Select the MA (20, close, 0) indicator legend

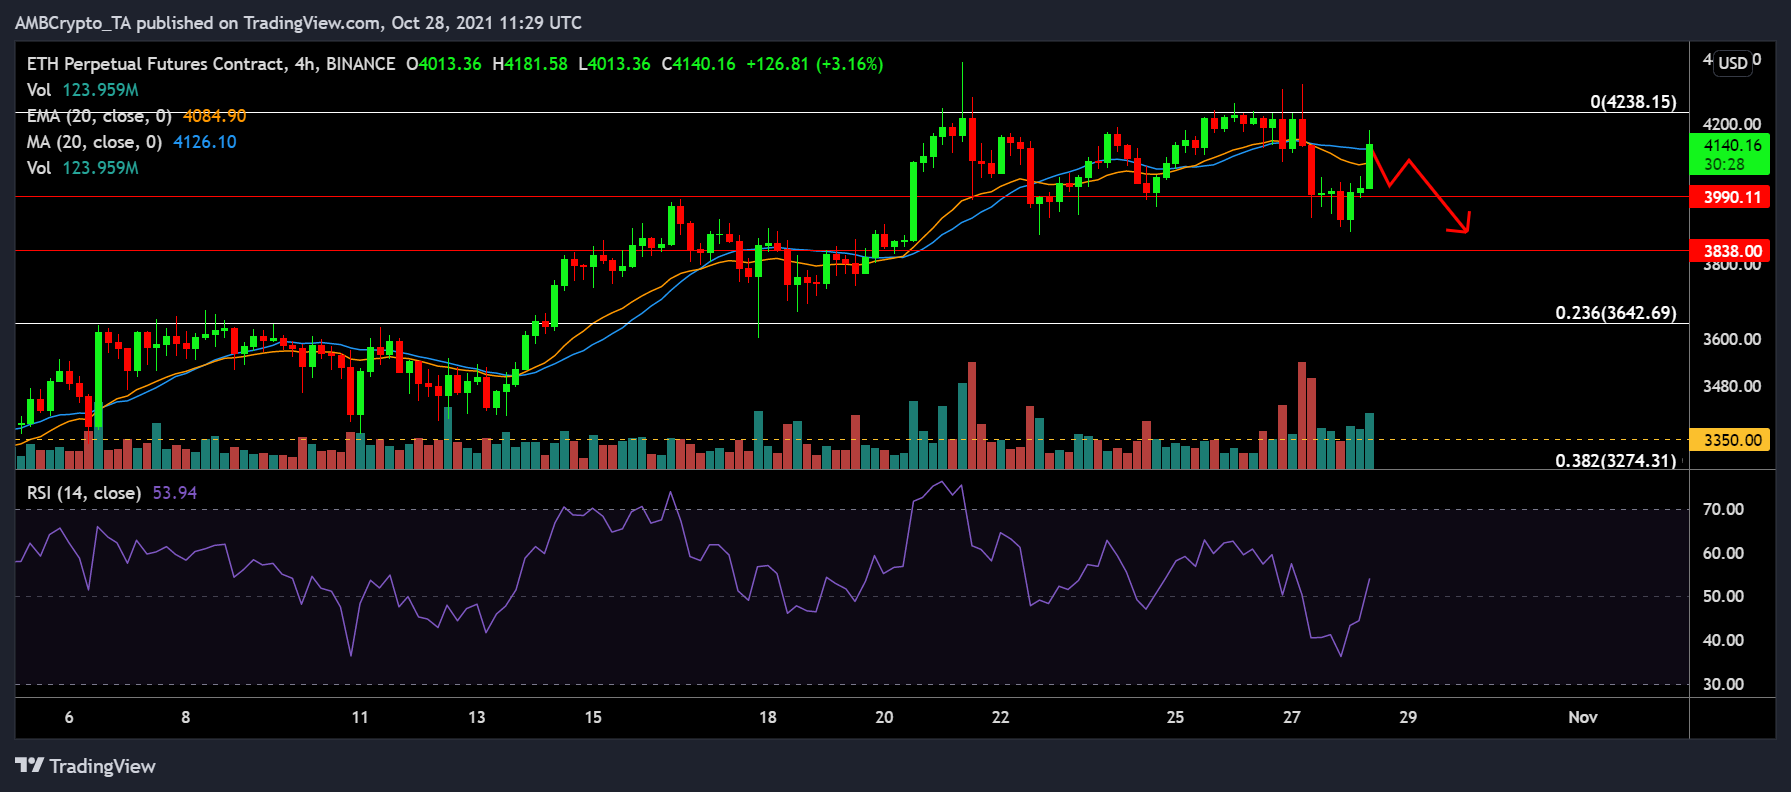(94, 142)
